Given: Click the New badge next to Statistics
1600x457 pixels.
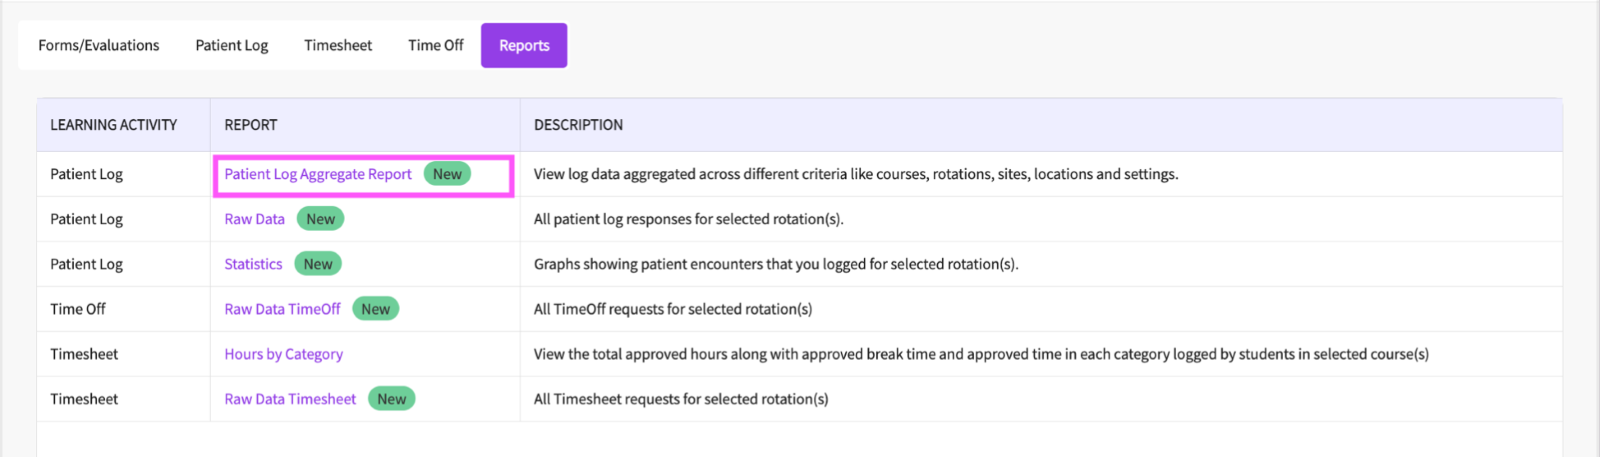Looking at the screenshot, I should pyautogui.click(x=318, y=264).
